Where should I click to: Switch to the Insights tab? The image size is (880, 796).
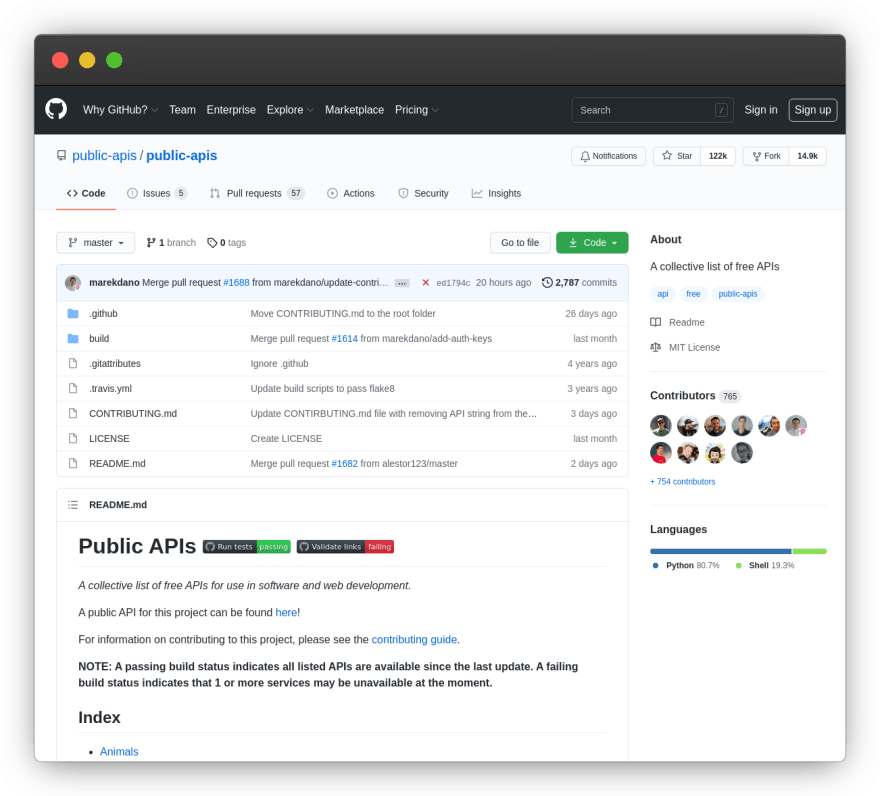[x=496, y=193]
